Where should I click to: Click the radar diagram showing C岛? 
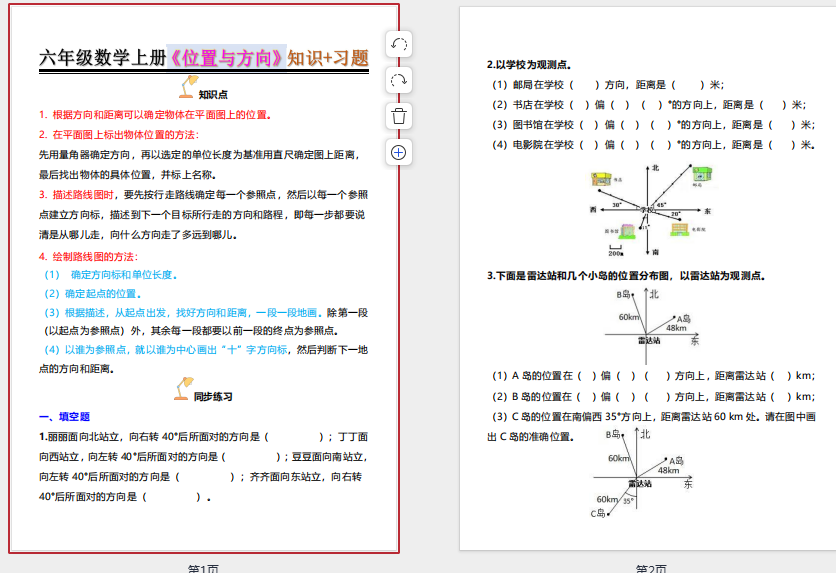(643, 472)
